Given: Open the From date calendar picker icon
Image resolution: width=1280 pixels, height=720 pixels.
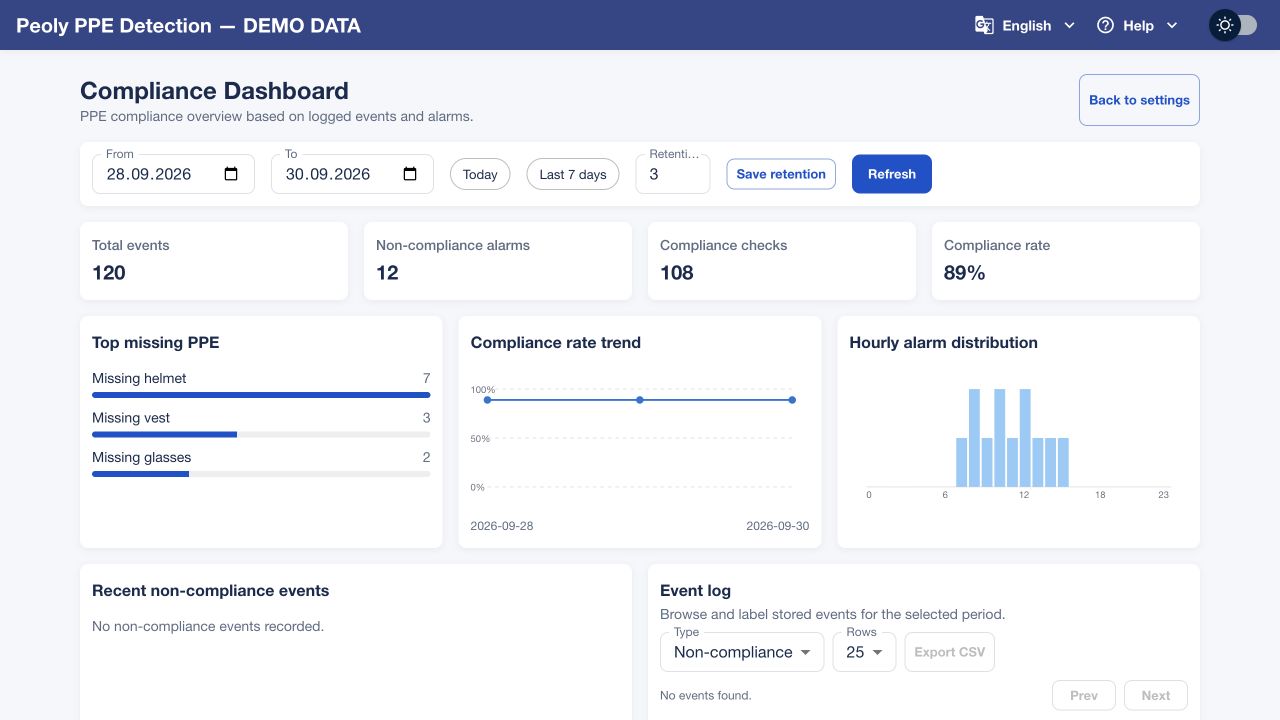Looking at the screenshot, I should pyautogui.click(x=231, y=174).
